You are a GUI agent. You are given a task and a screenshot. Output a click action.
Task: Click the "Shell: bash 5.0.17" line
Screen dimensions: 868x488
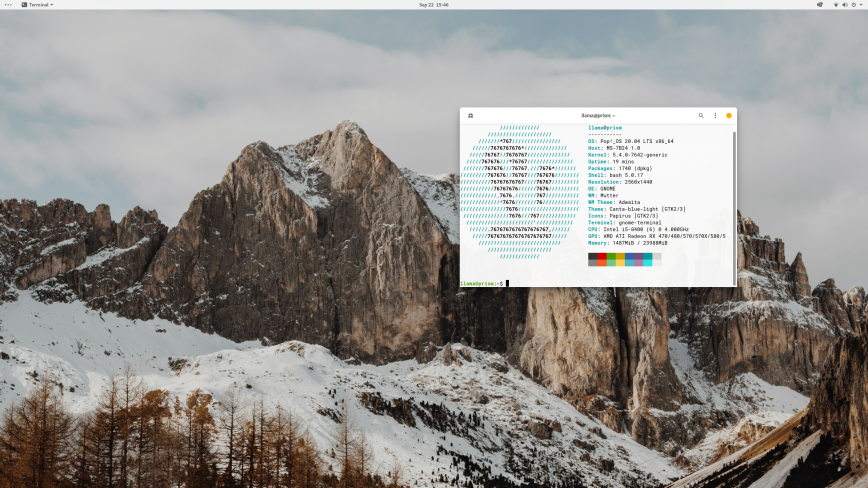(x=616, y=175)
